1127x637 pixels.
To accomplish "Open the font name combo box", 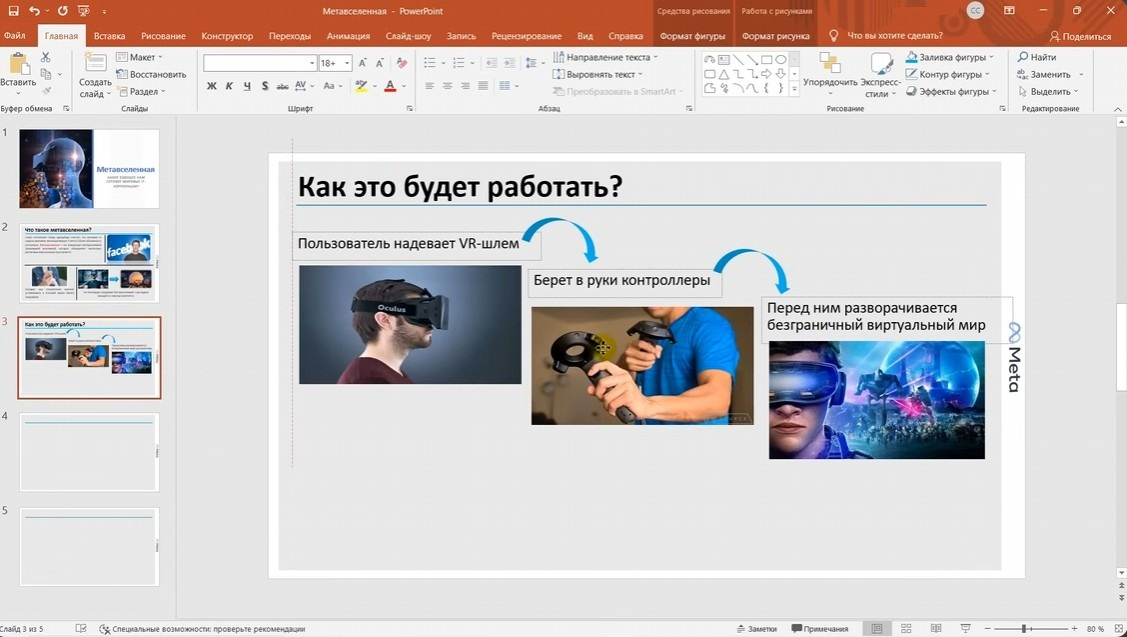I will click(x=260, y=63).
